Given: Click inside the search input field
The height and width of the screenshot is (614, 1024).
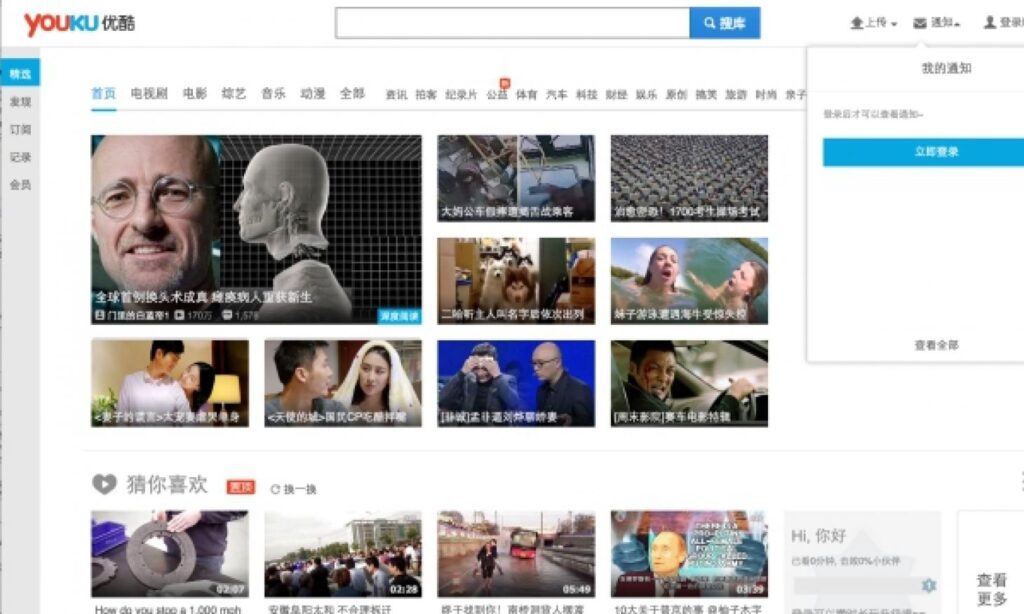Looking at the screenshot, I should [513, 24].
